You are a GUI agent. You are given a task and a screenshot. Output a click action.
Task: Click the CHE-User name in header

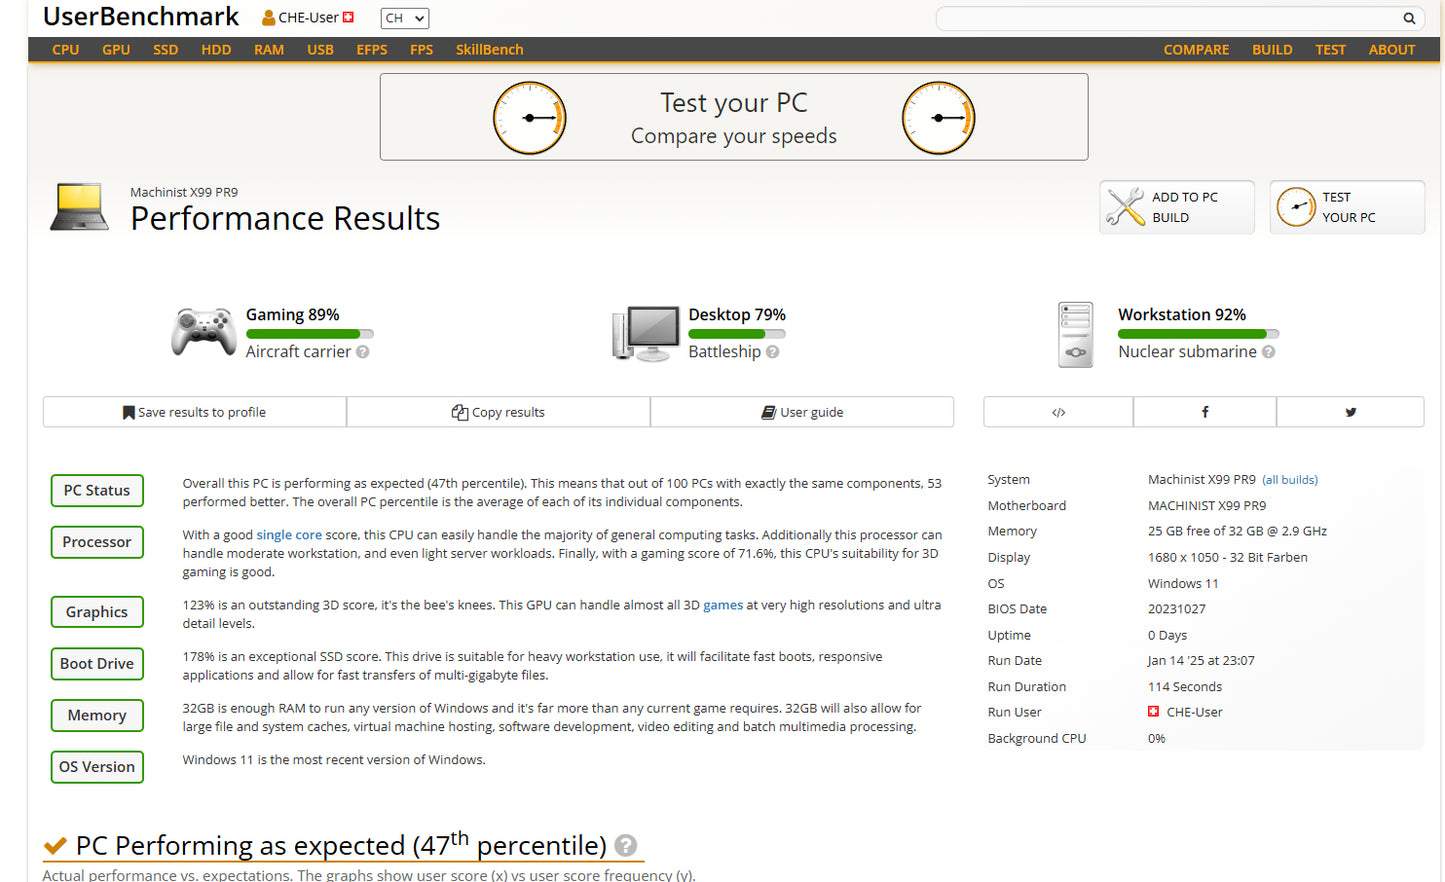pyautogui.click(x=308, y=18)
